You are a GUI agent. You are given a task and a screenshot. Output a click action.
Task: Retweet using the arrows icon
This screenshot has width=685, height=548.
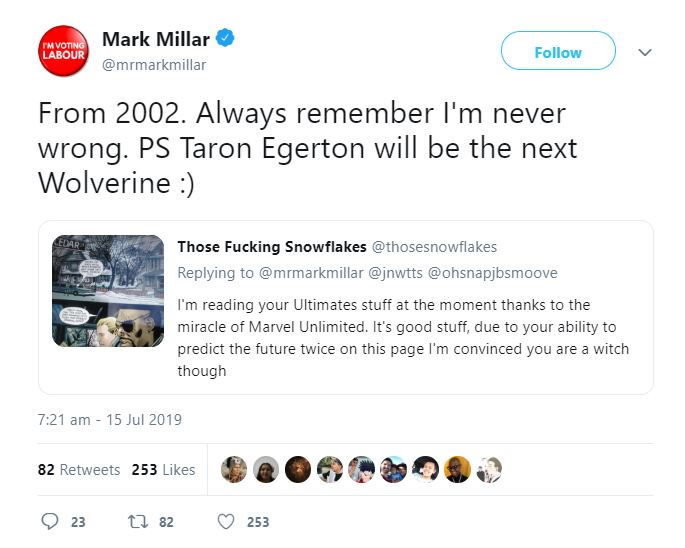point(138,521)
